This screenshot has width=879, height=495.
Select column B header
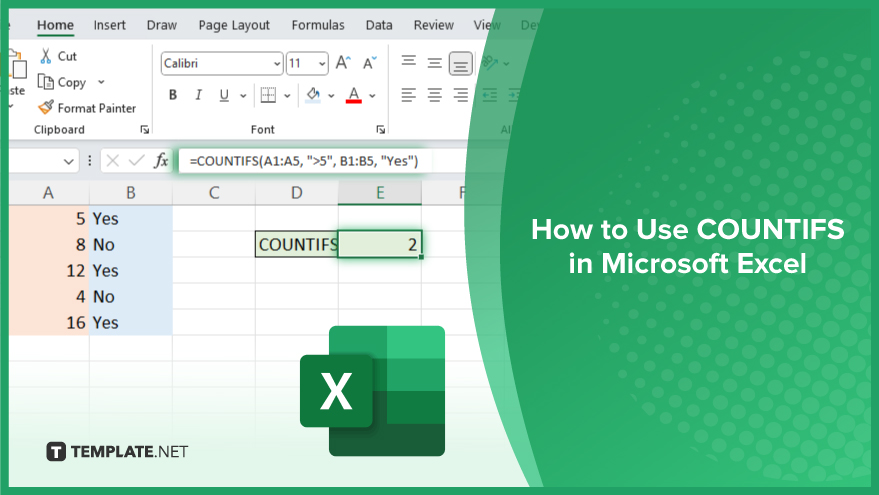tap(131, 193)
